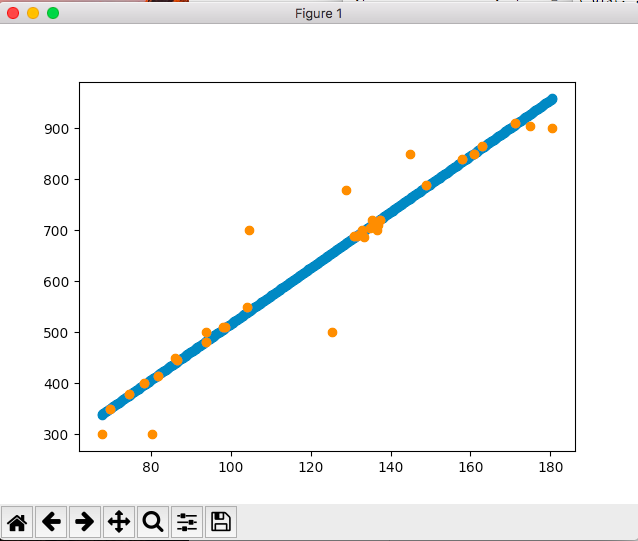Click x-axis tick label 180

pos(551,467)
